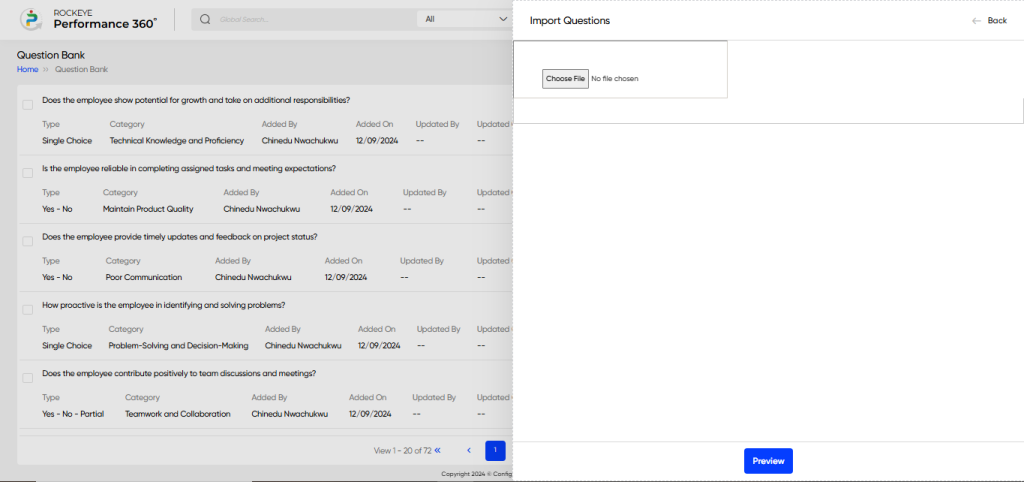
Task: Click Back text in Import Questions panel
Action: (997, 21)
